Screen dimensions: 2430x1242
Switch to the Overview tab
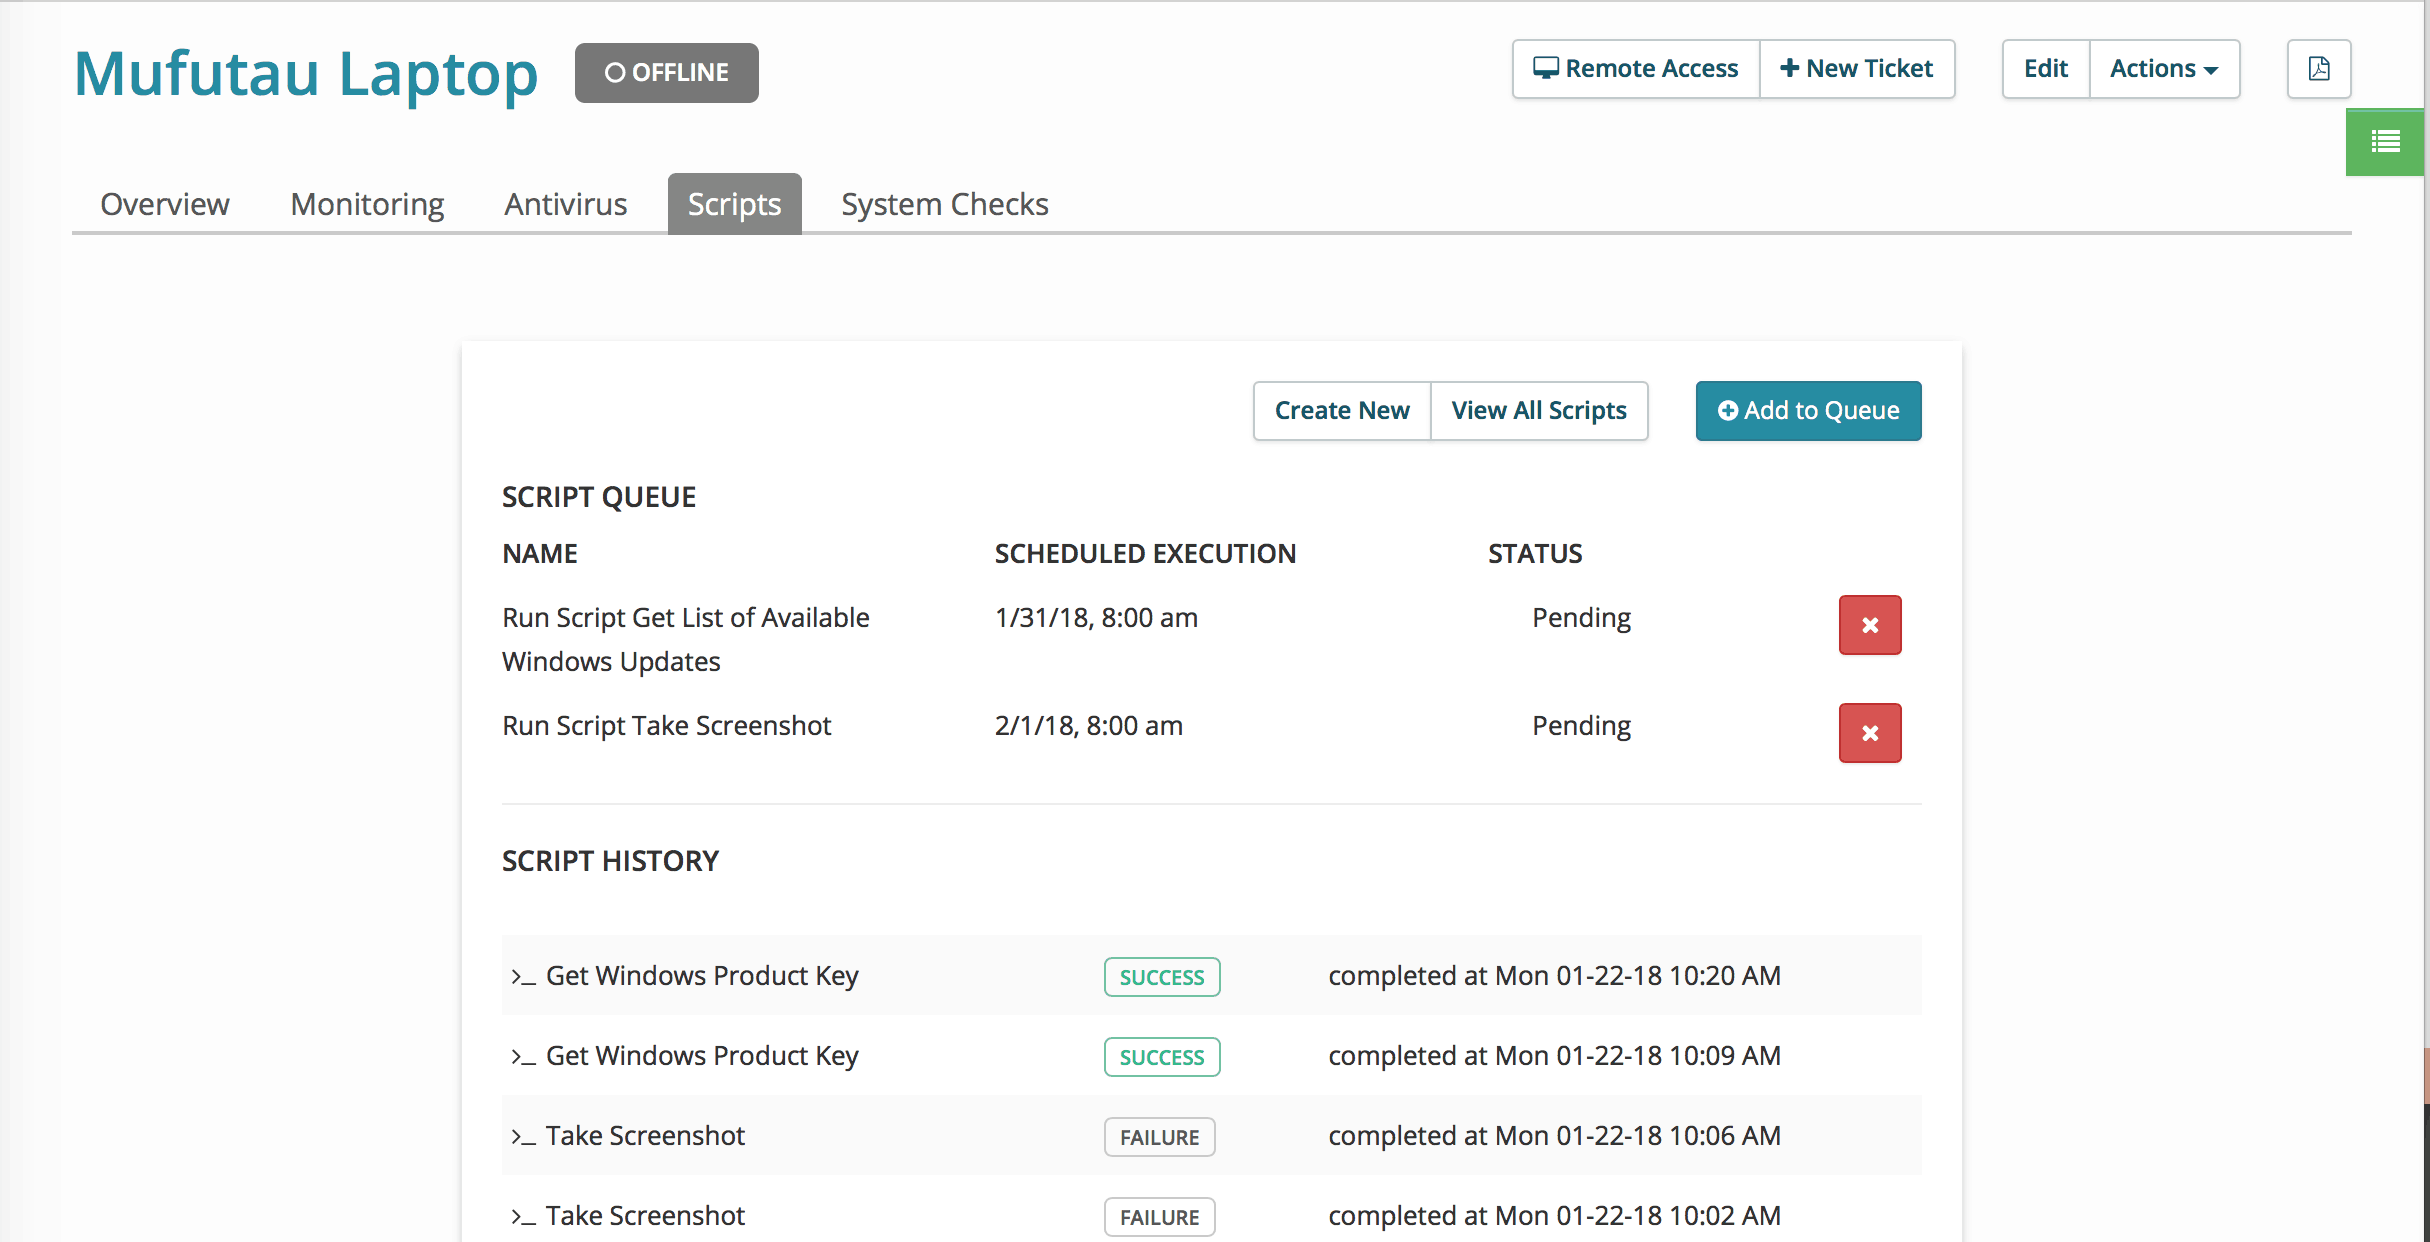coord(165,204)
